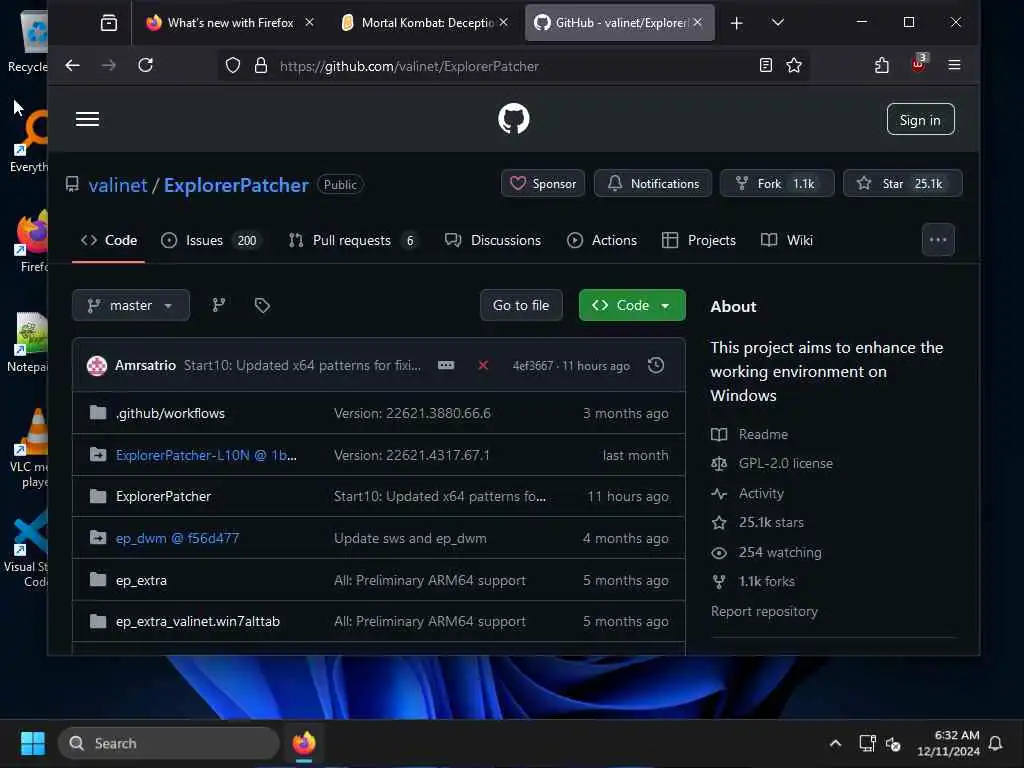Open the Wiki tab

[x=787, y=240]
